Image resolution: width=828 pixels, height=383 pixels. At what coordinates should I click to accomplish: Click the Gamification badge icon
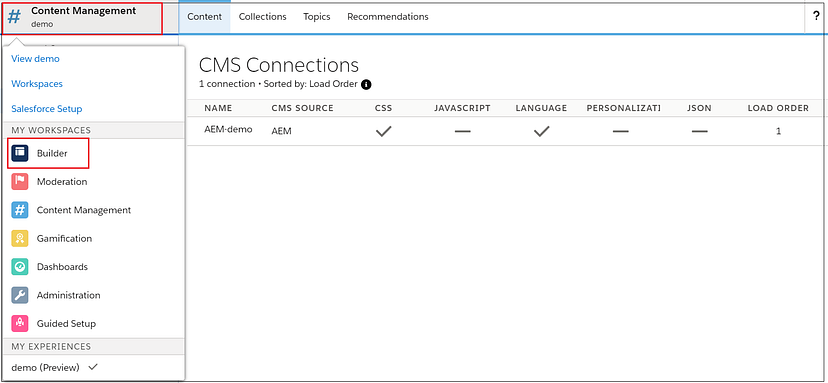[20, 239]
